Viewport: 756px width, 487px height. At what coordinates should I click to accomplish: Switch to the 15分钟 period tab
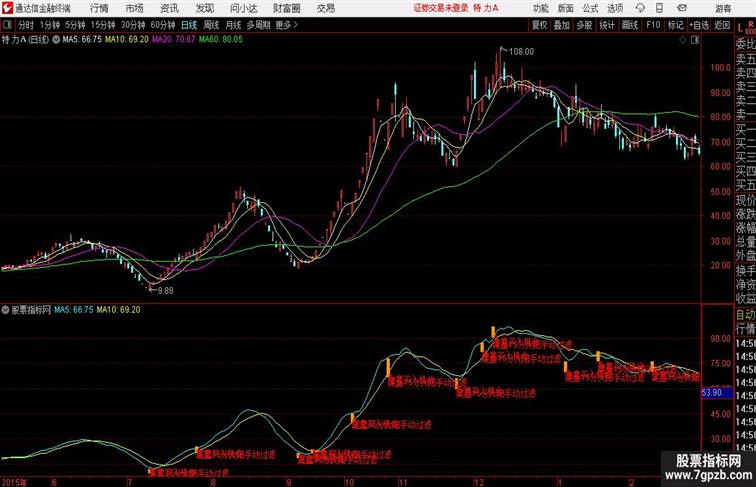(103, 25)
